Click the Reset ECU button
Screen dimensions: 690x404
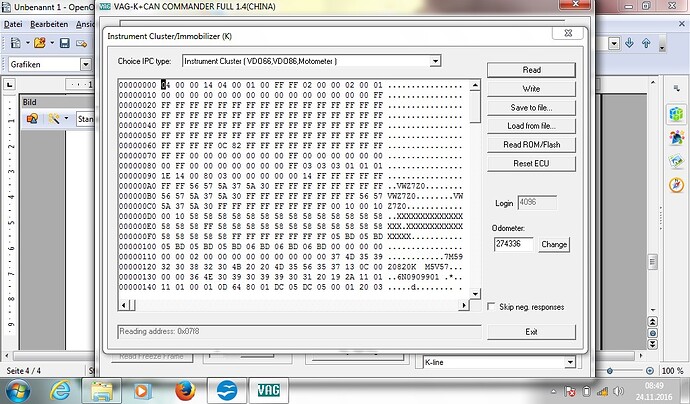click(531, 163)
